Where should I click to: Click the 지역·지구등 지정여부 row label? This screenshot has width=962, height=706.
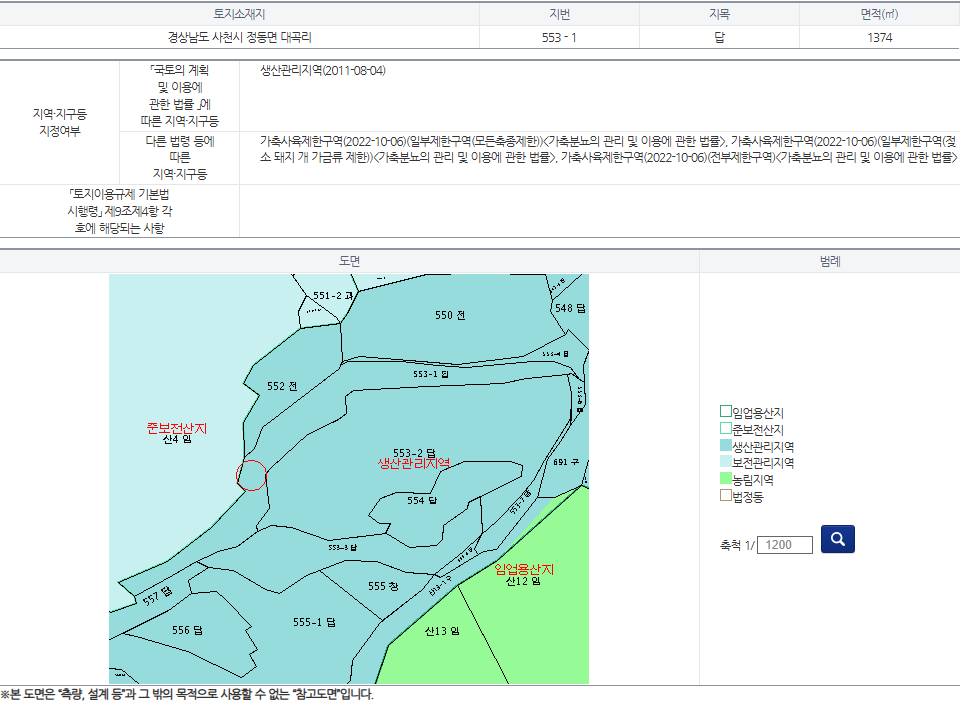[60, 122]
